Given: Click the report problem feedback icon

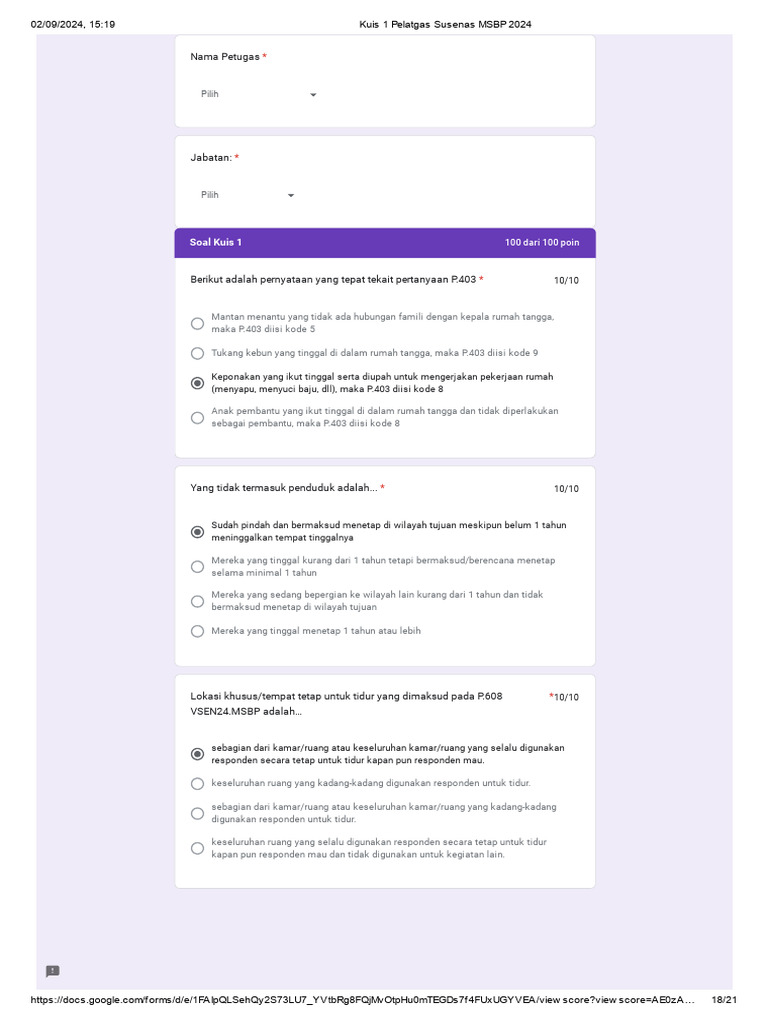Looking at the screenshot, I should 53,971.
